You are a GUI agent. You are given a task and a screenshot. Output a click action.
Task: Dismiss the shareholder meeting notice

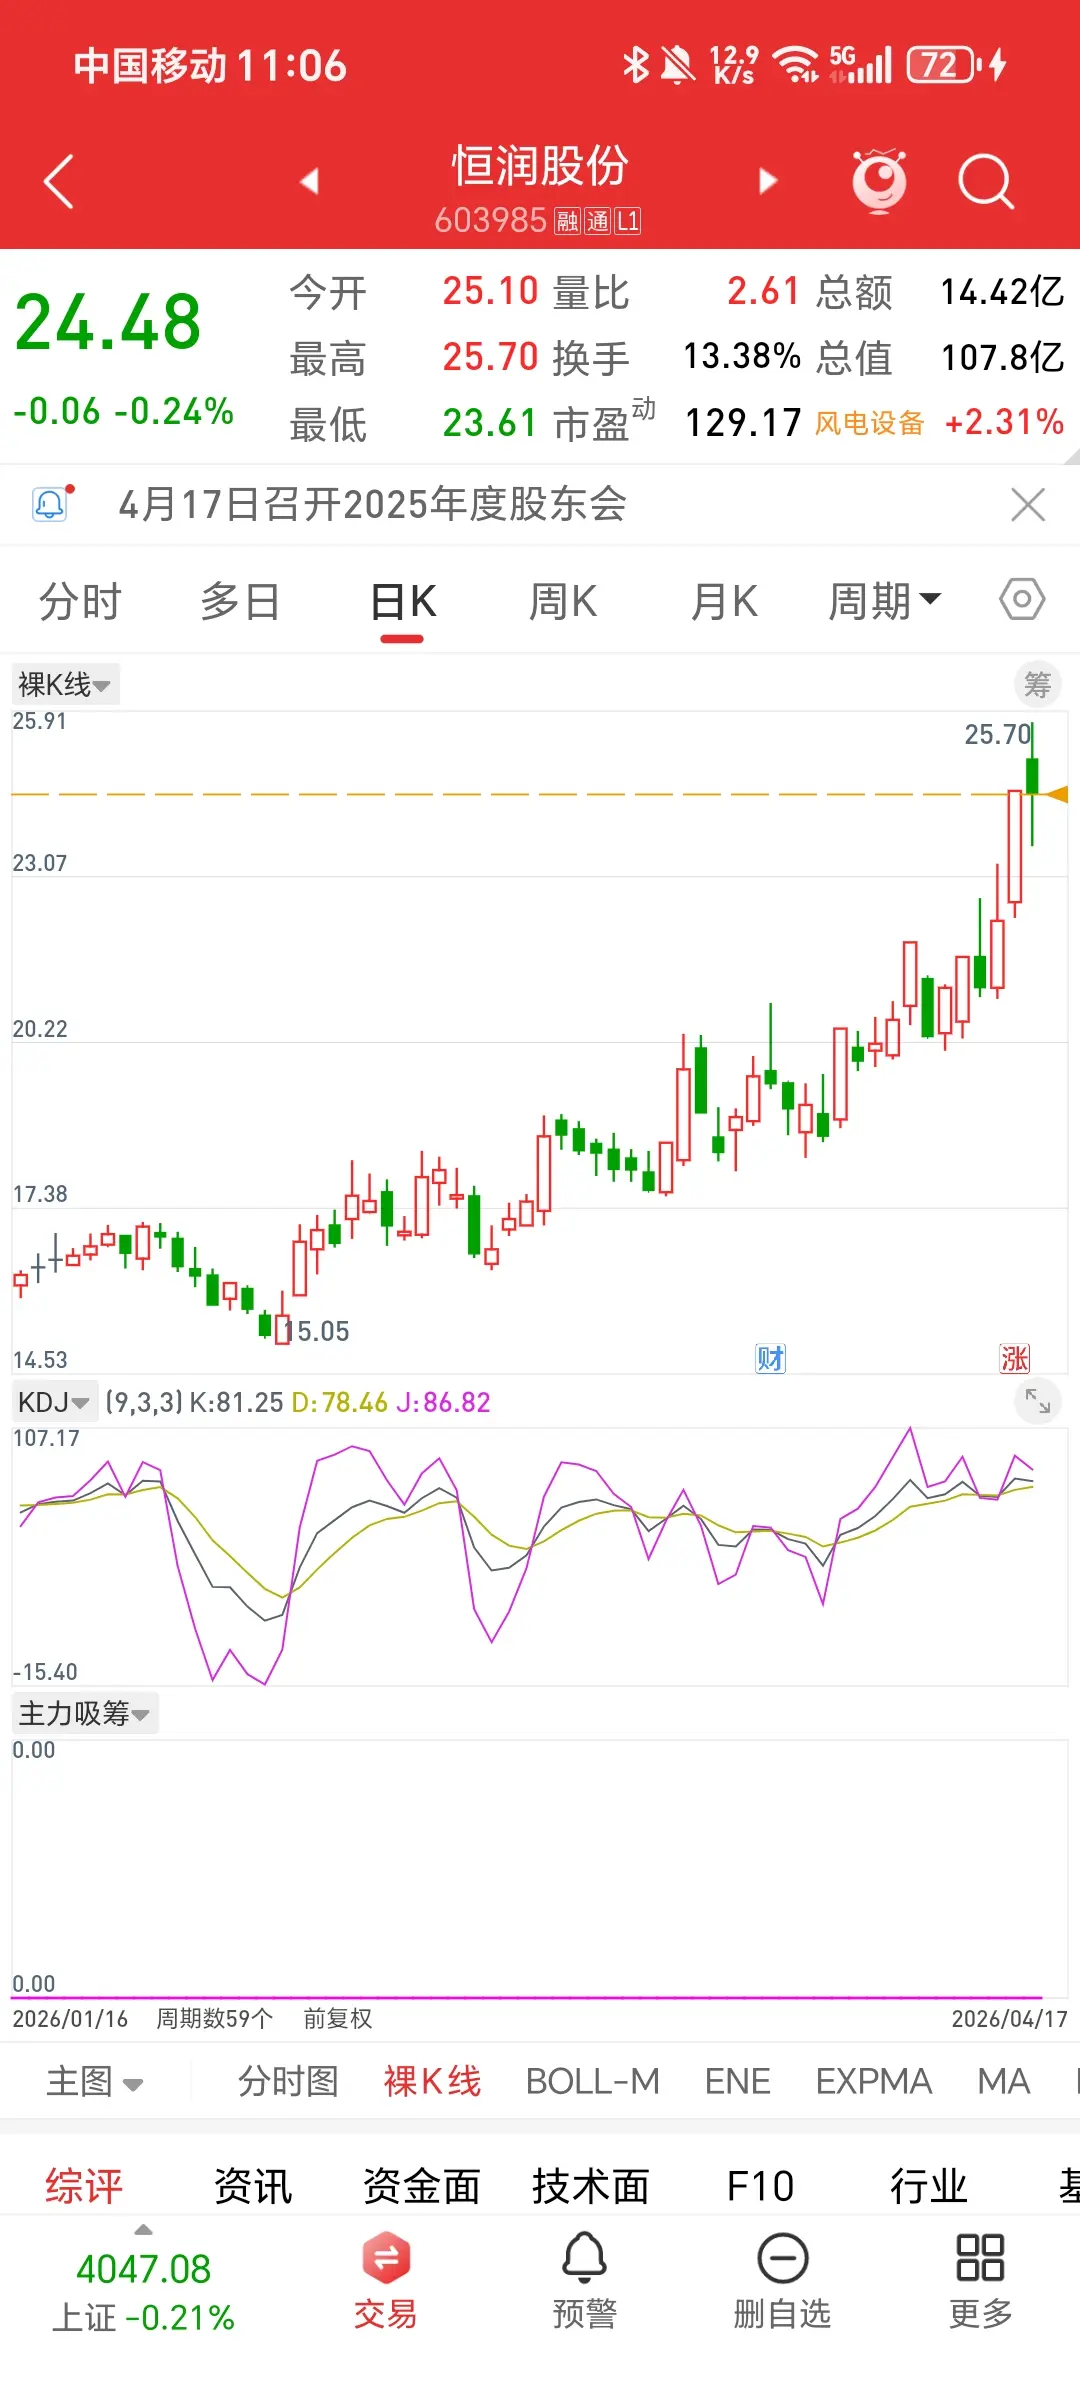pyautogui.click(x=1028, y=504)
